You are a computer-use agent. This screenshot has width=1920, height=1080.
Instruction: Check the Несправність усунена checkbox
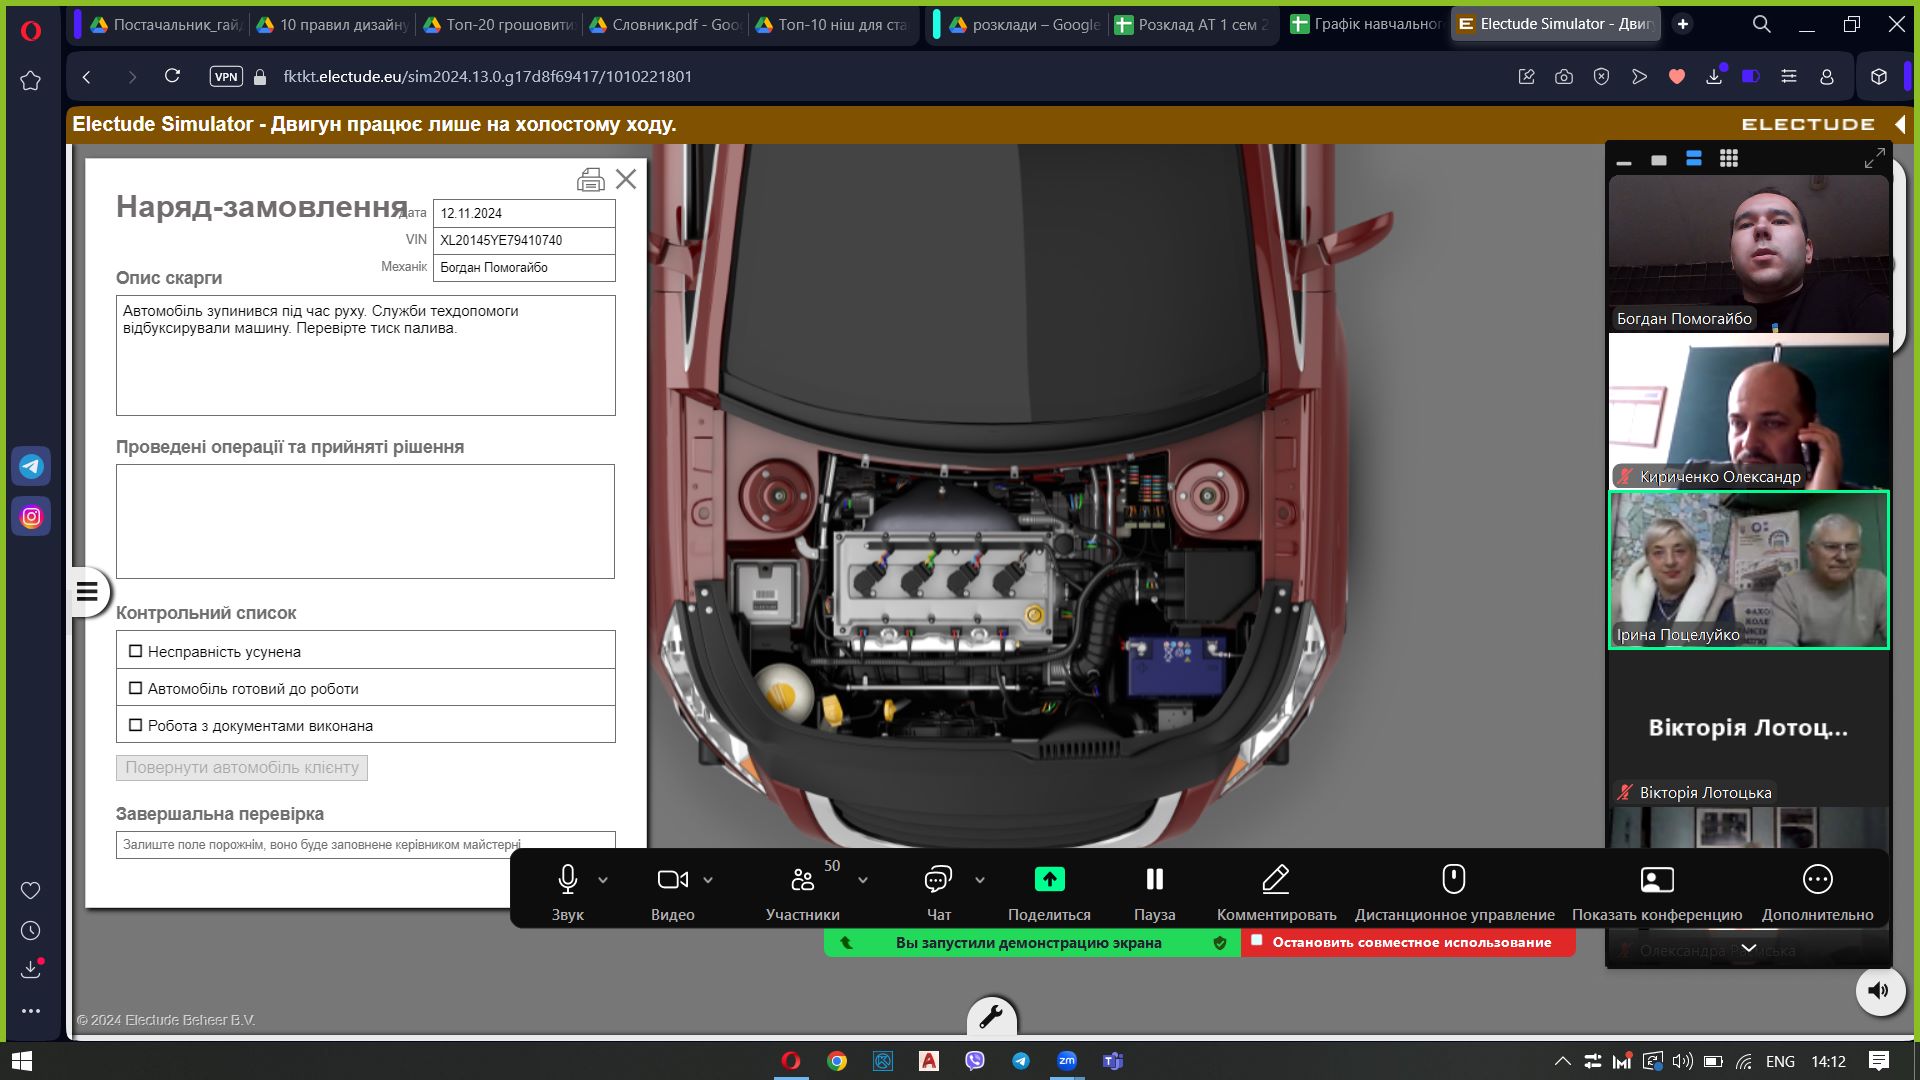[136, 651]
